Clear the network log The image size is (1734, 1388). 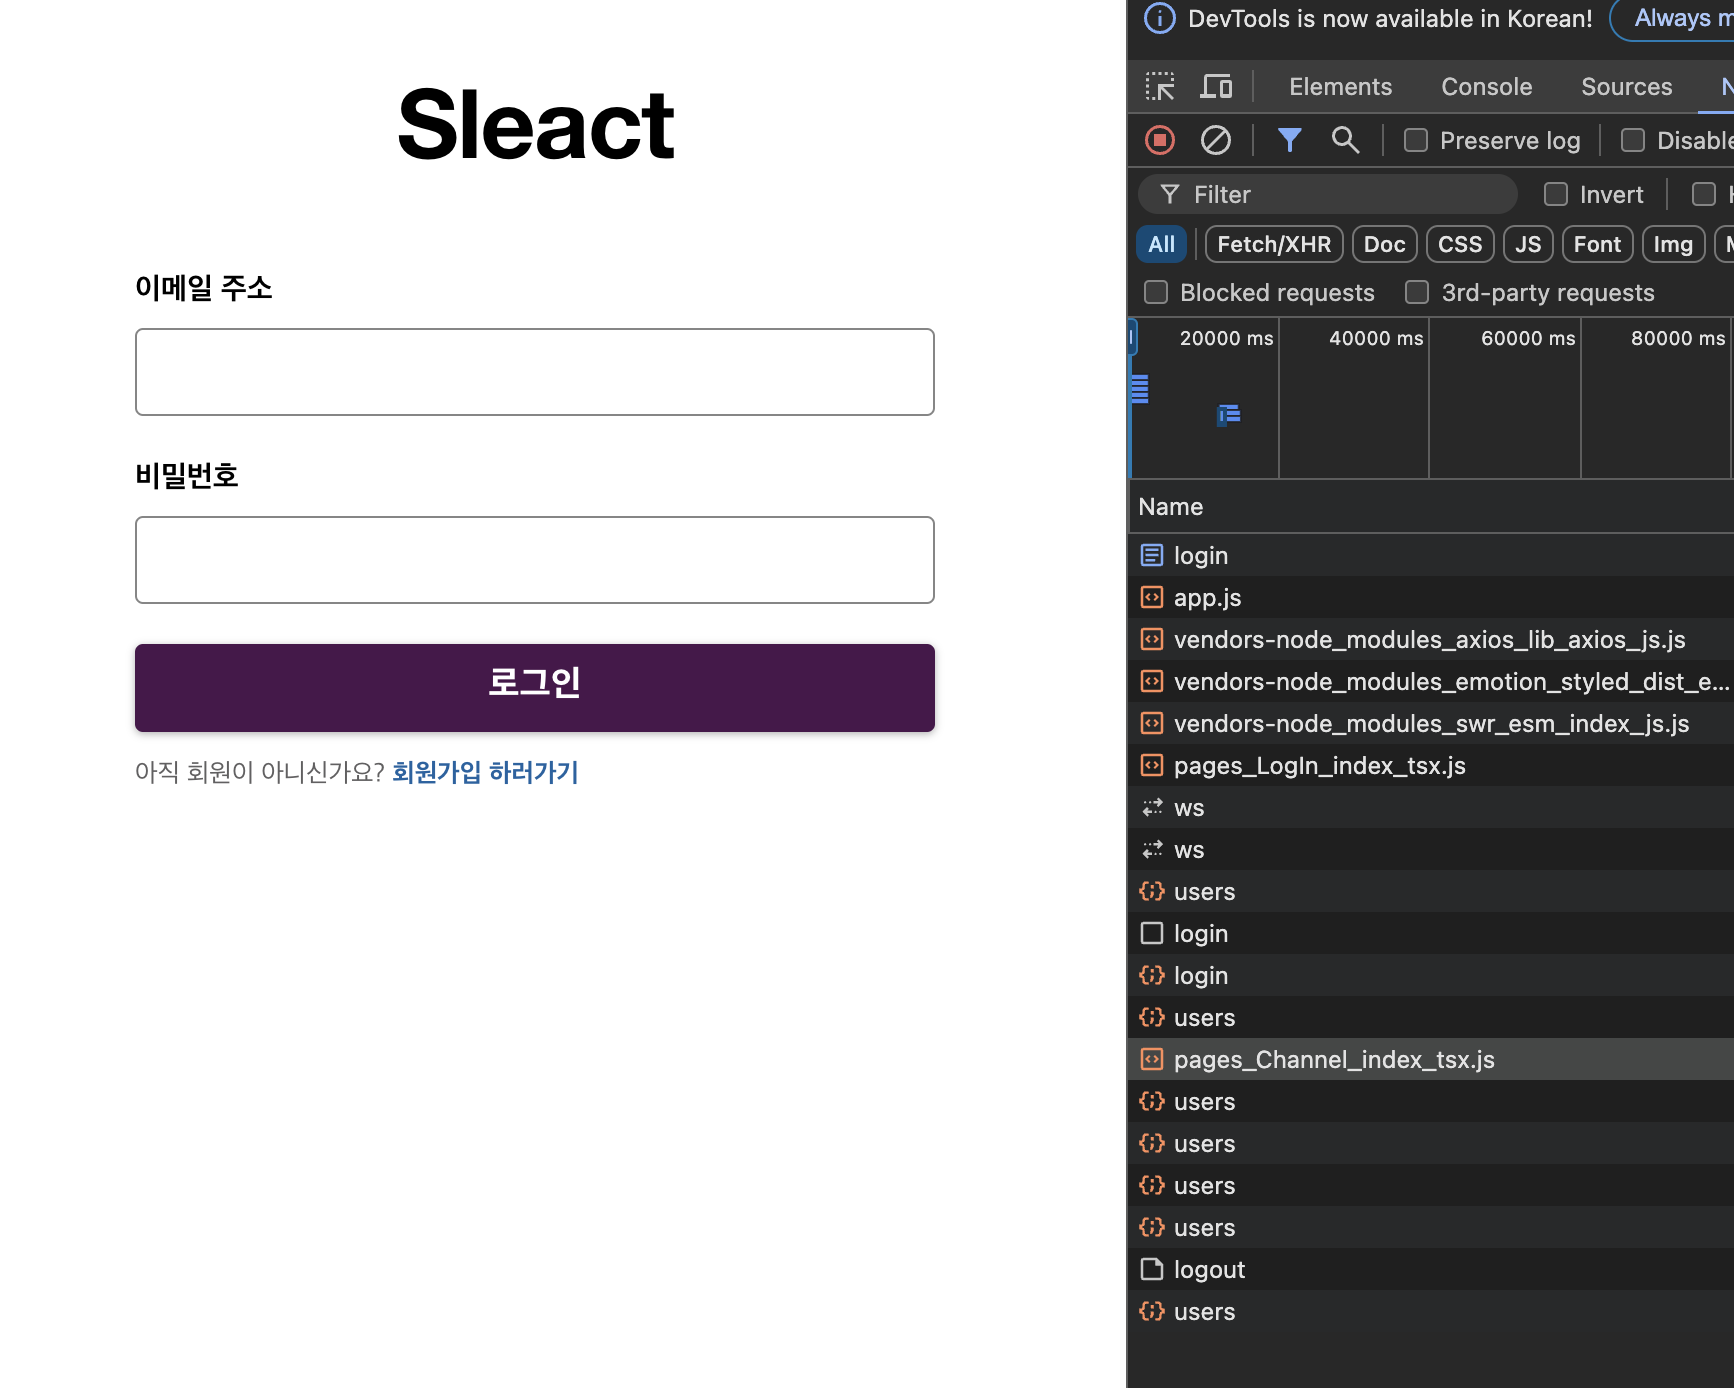coord(1216,140)
